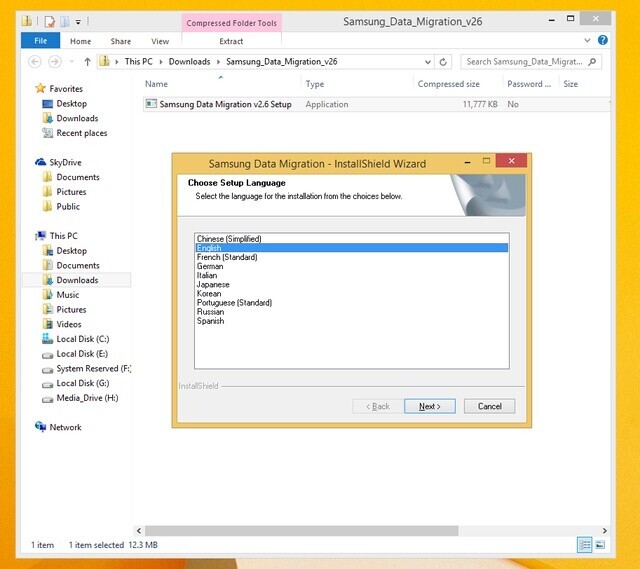640x569 pixels.
Task: Click the search magnifier icon
Action: tap(592, 62)
